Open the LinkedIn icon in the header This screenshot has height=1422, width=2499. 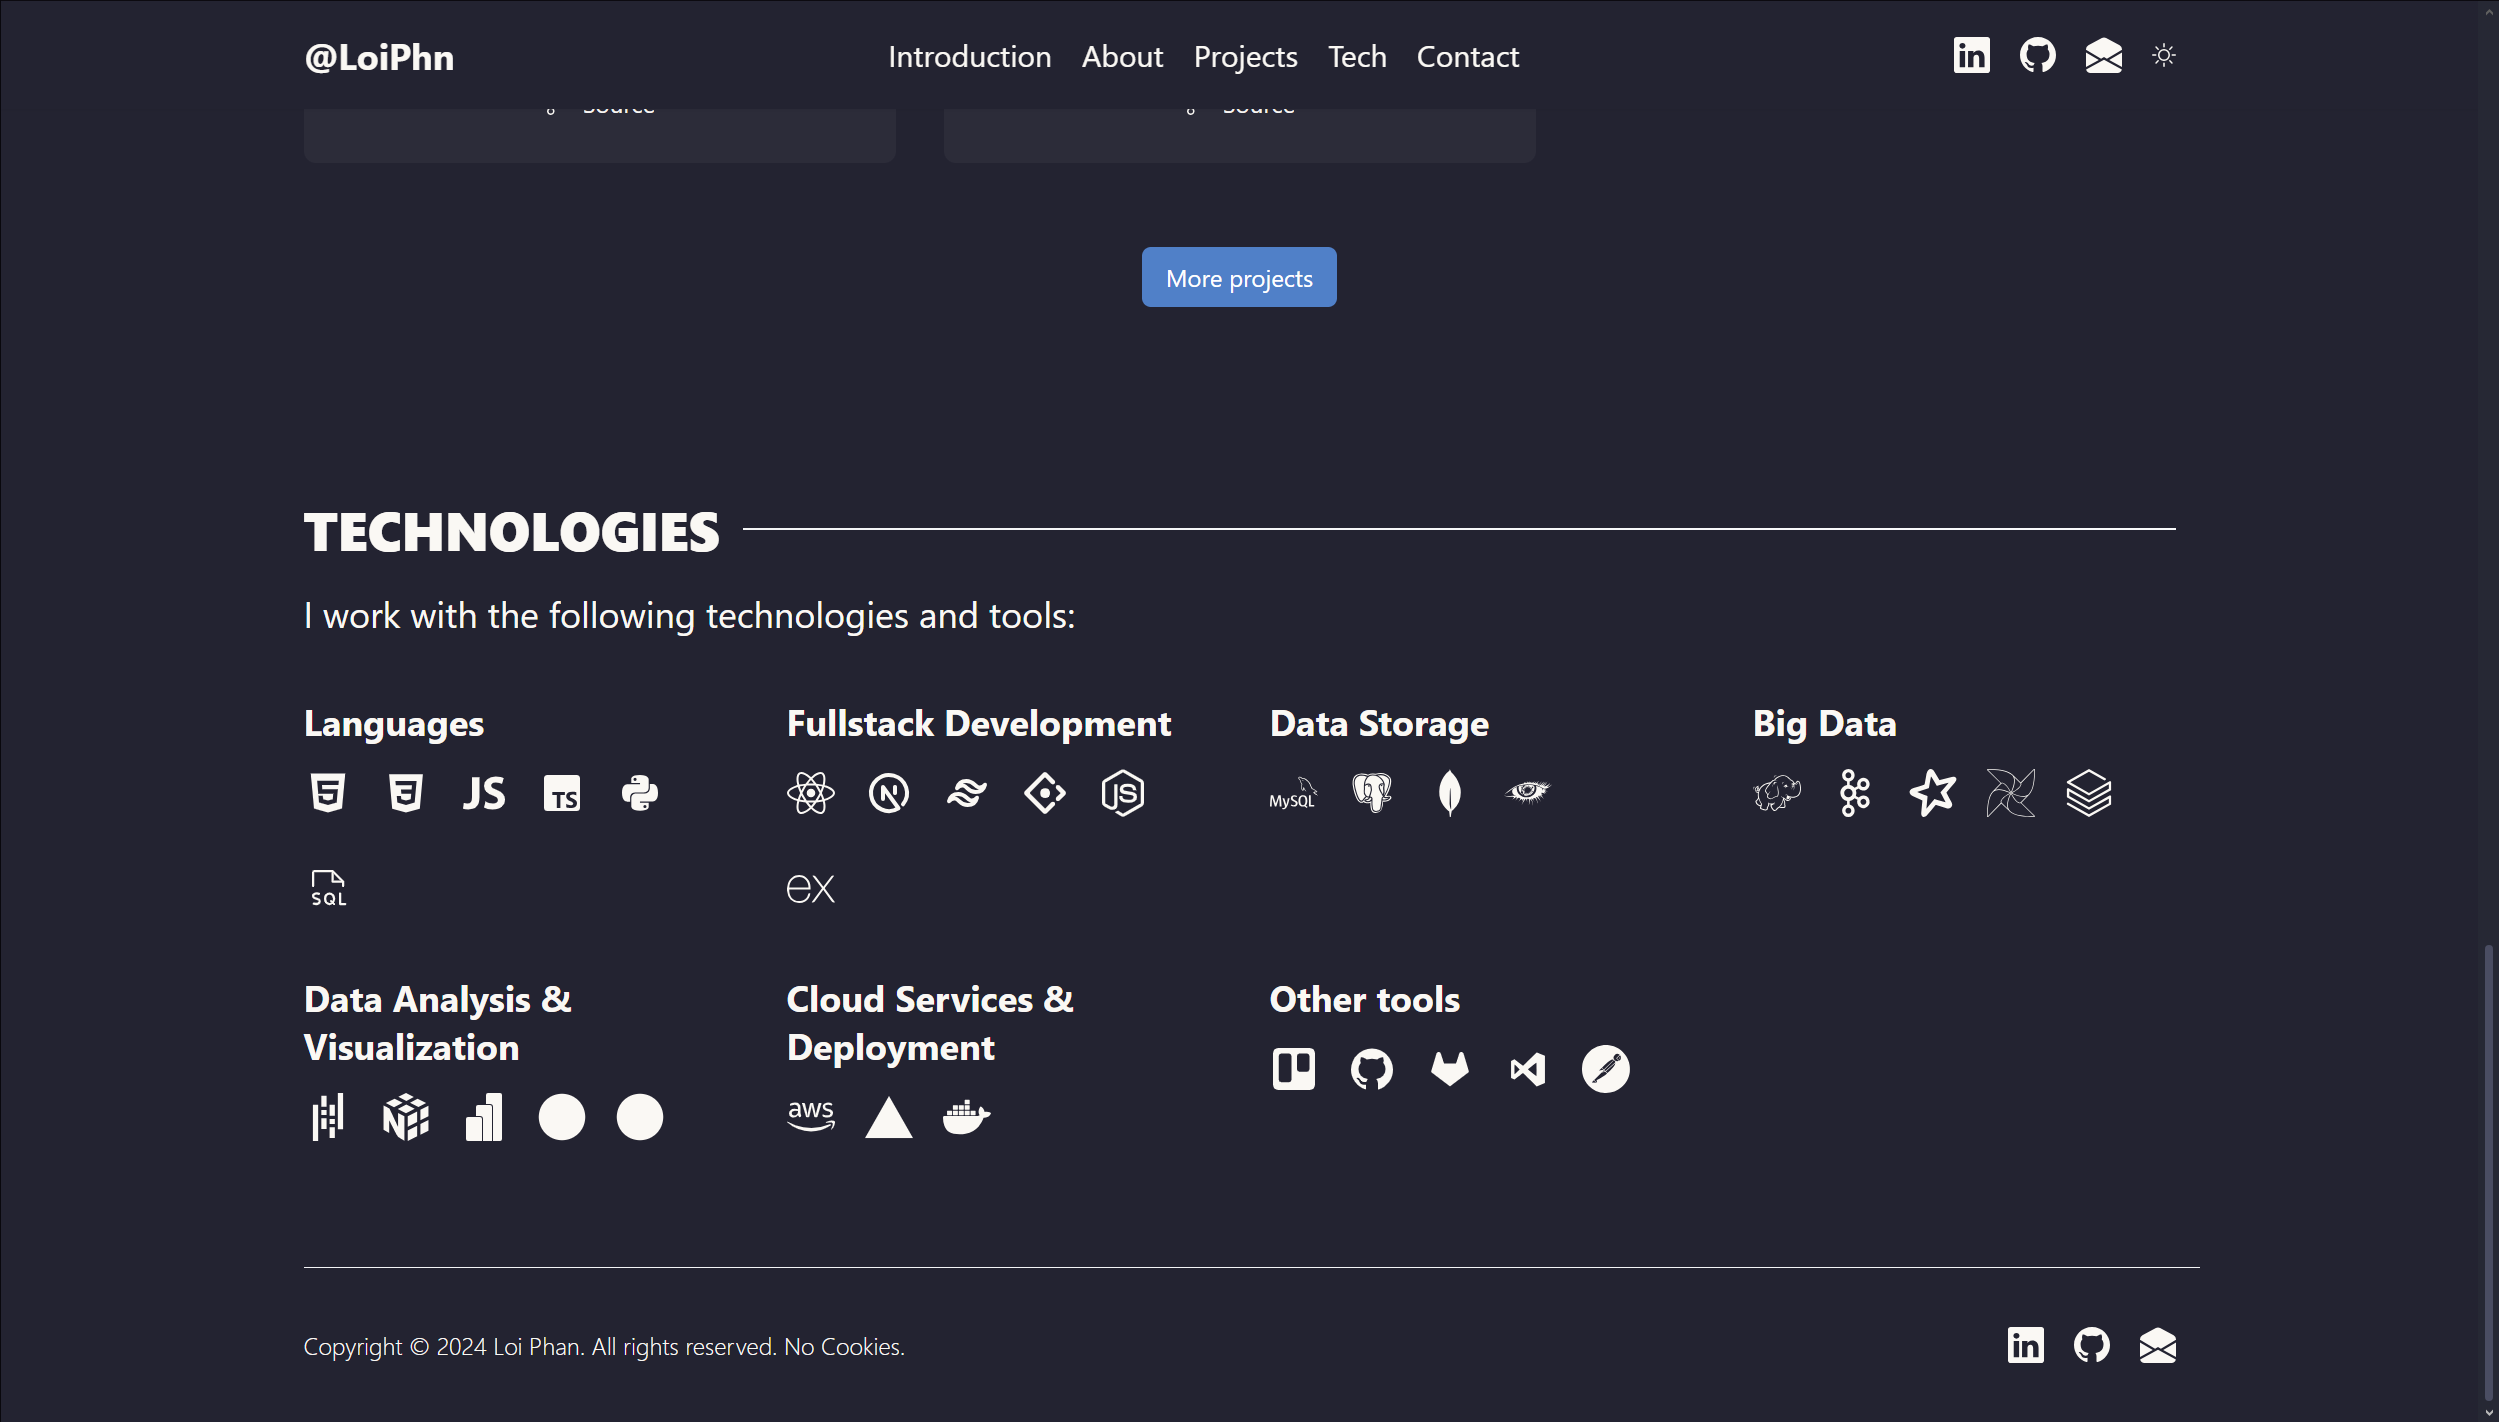(x=1971, y=56)
